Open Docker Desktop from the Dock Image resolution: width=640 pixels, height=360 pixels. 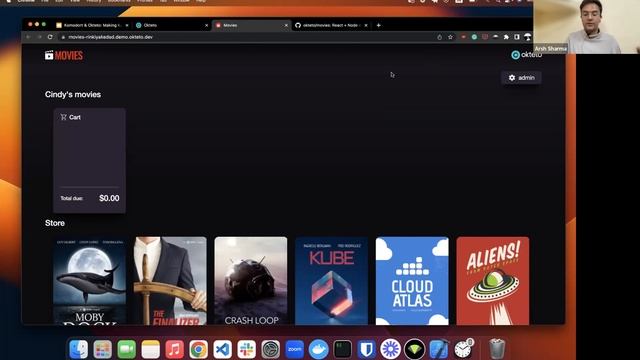[x=319, y=349]
